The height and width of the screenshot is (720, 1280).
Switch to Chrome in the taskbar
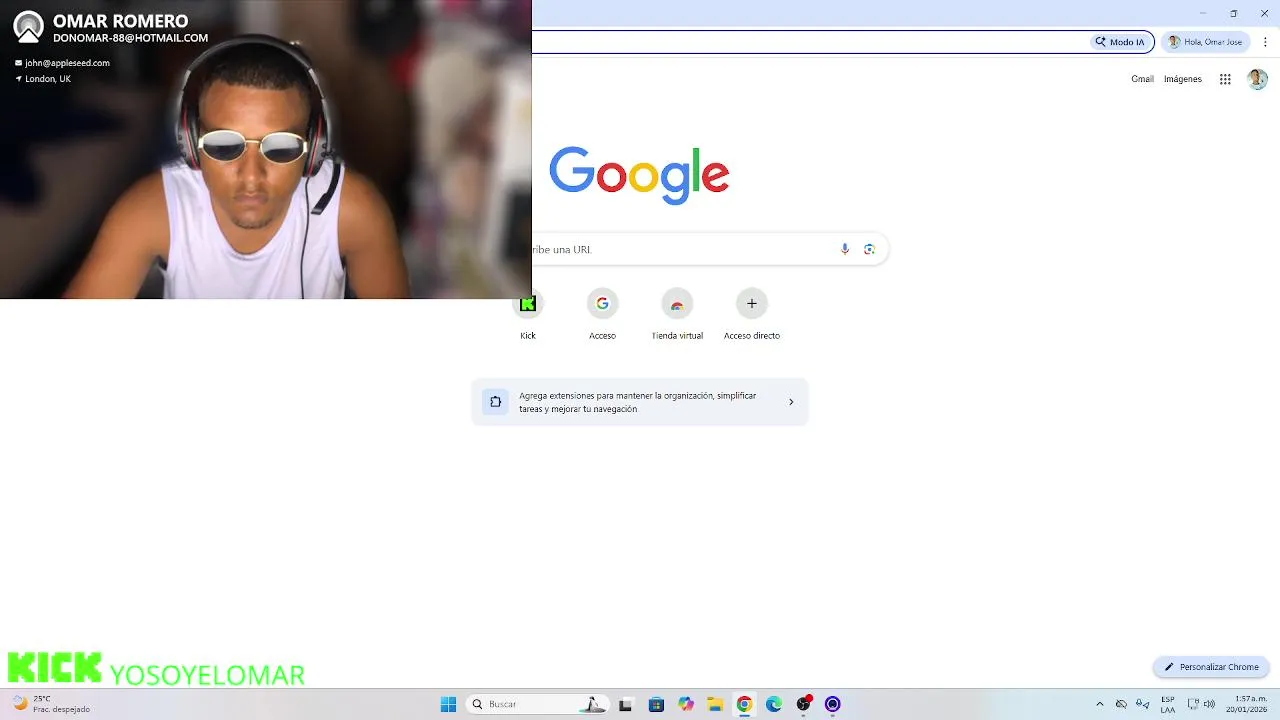tap(744, 704)
